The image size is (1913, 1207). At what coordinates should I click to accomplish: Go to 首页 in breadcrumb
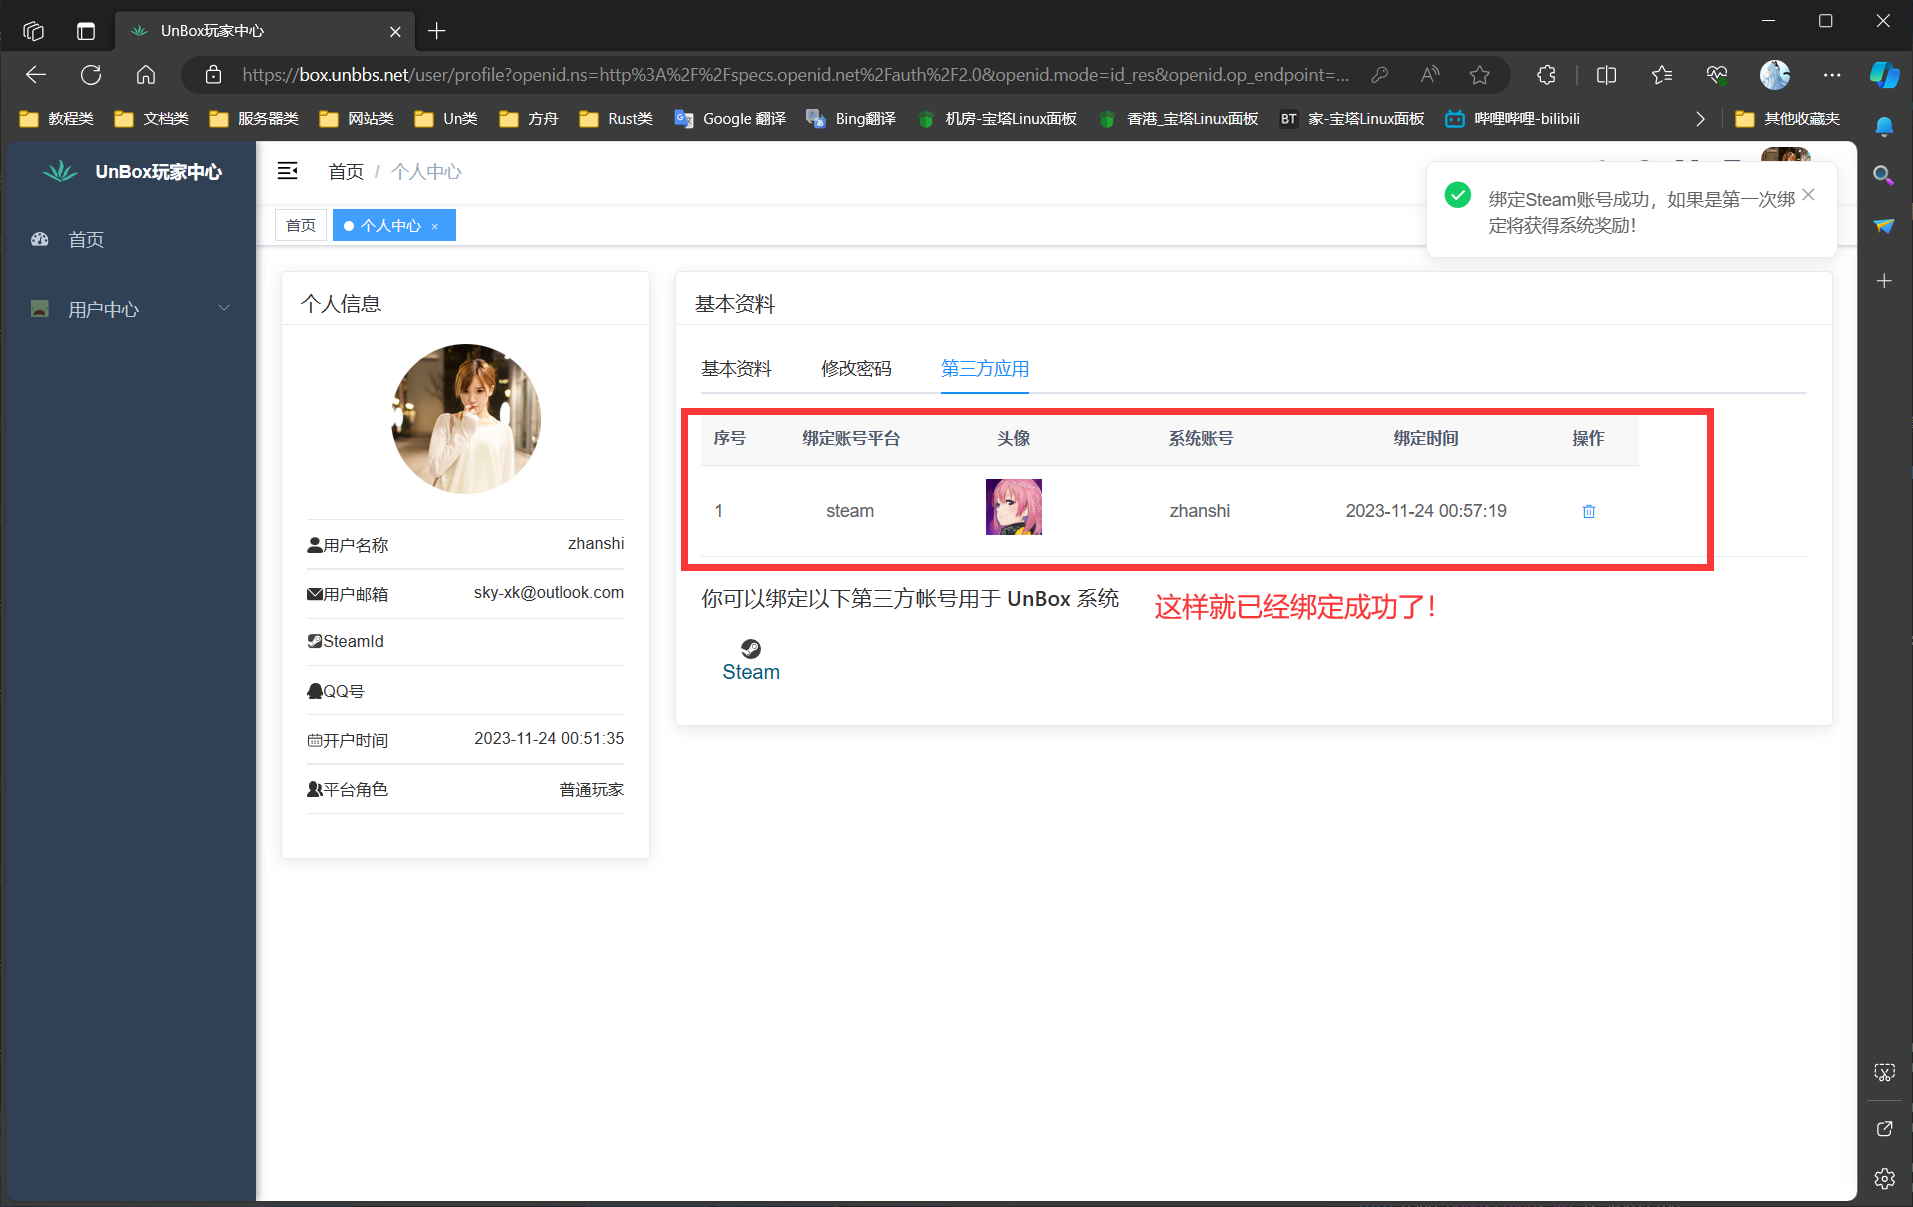346,172
